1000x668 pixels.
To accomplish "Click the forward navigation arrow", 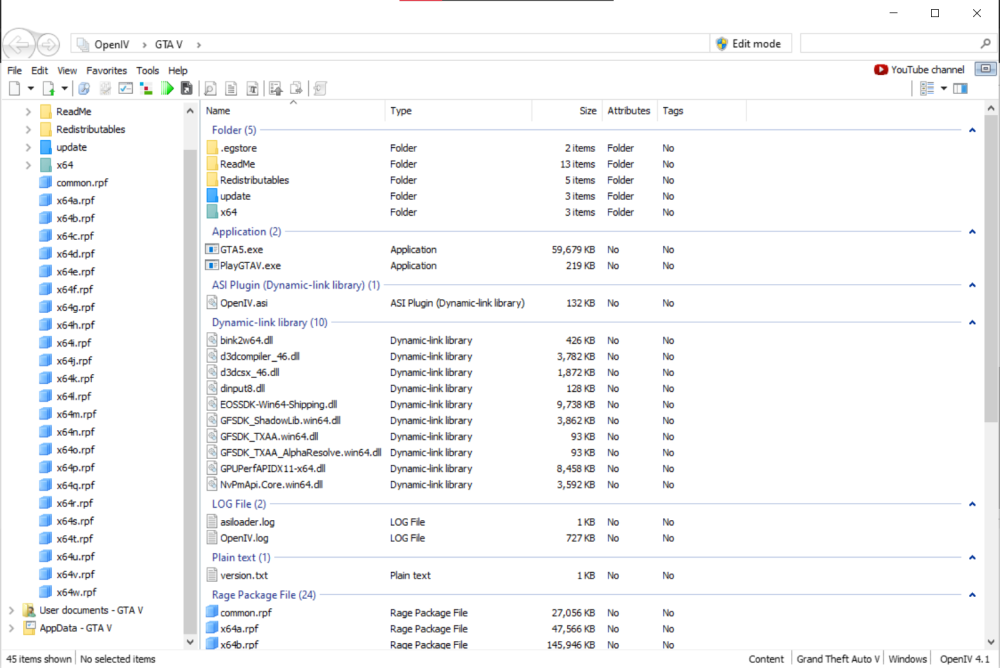I will pyautogui.click(x=48, y=44).
